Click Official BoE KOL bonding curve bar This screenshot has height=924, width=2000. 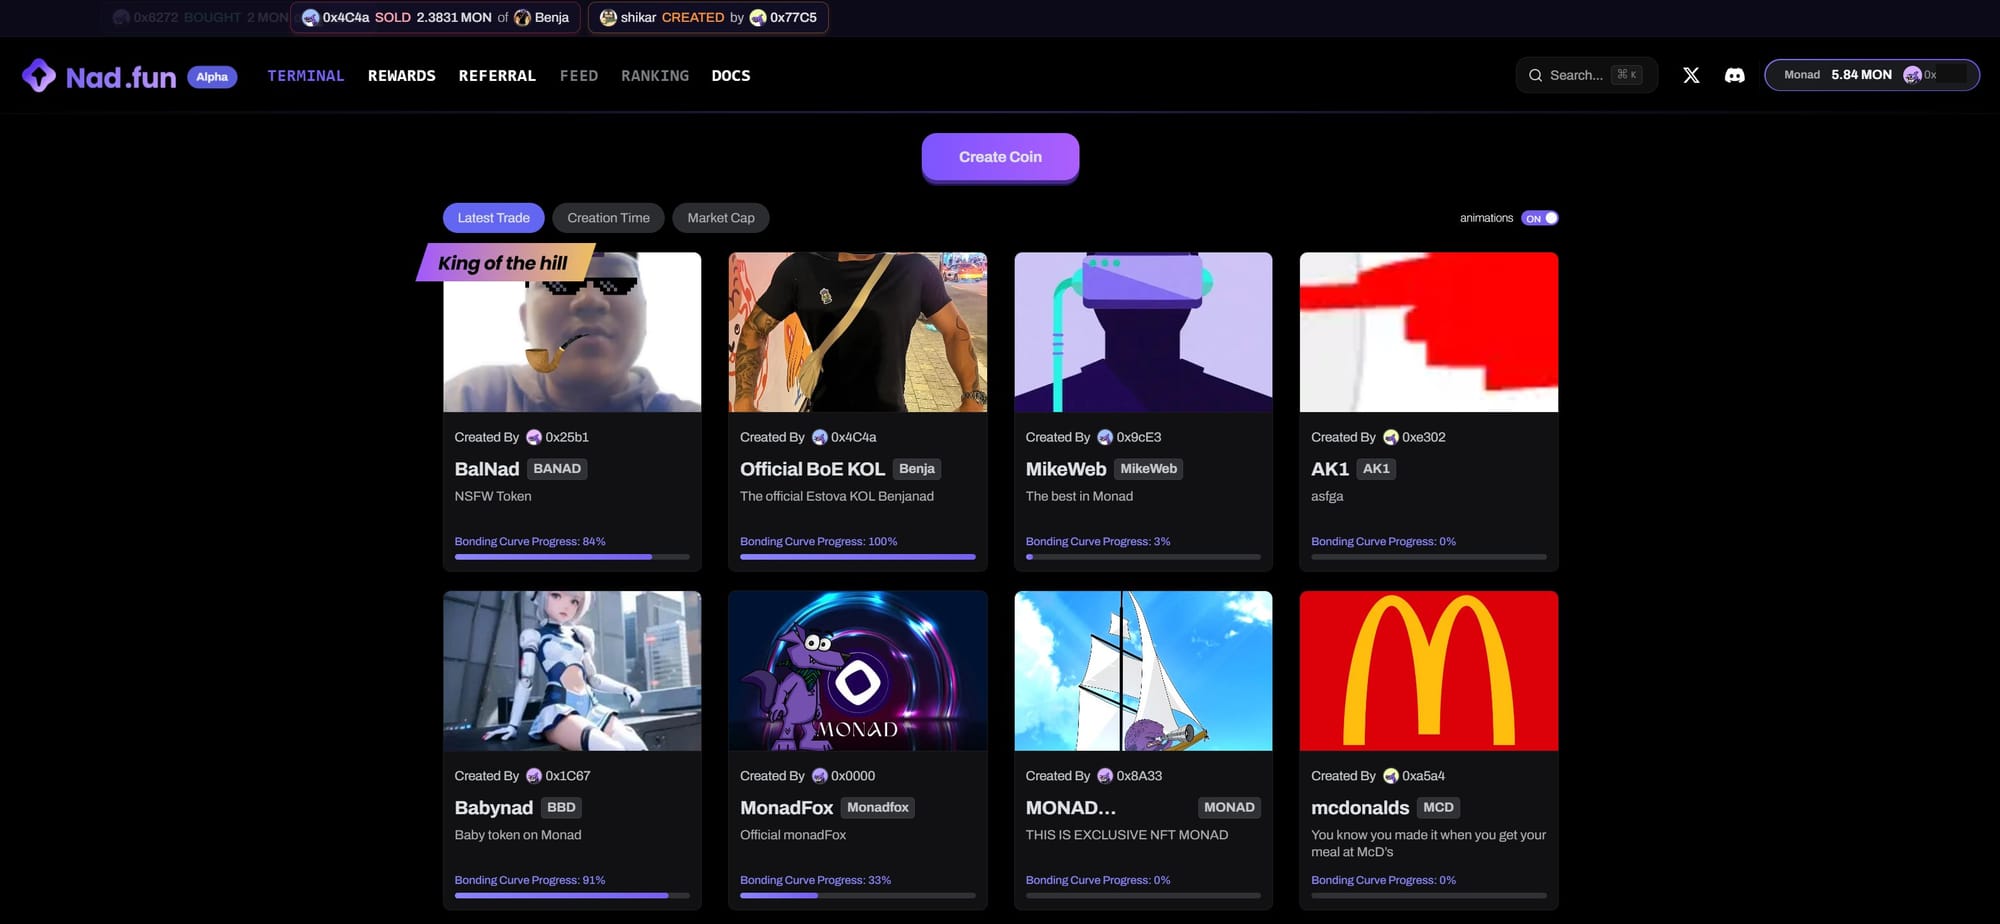858,557
